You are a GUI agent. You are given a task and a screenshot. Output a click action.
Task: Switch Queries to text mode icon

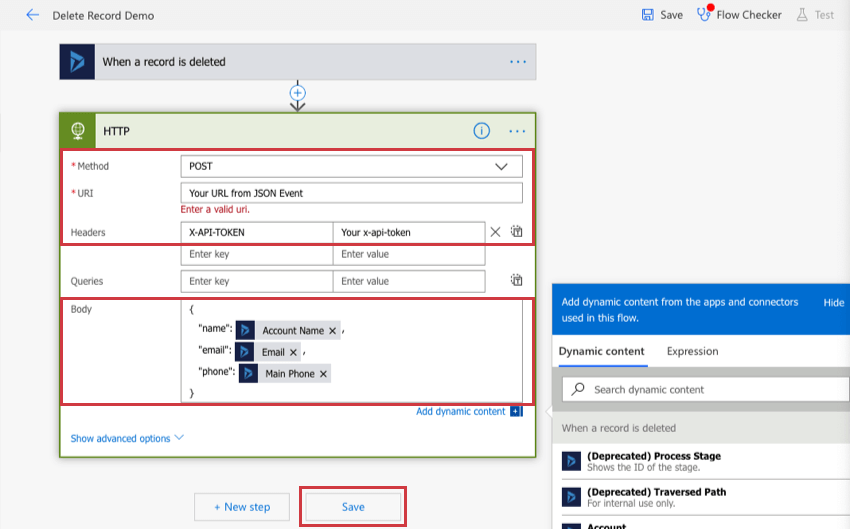[516, 281]
